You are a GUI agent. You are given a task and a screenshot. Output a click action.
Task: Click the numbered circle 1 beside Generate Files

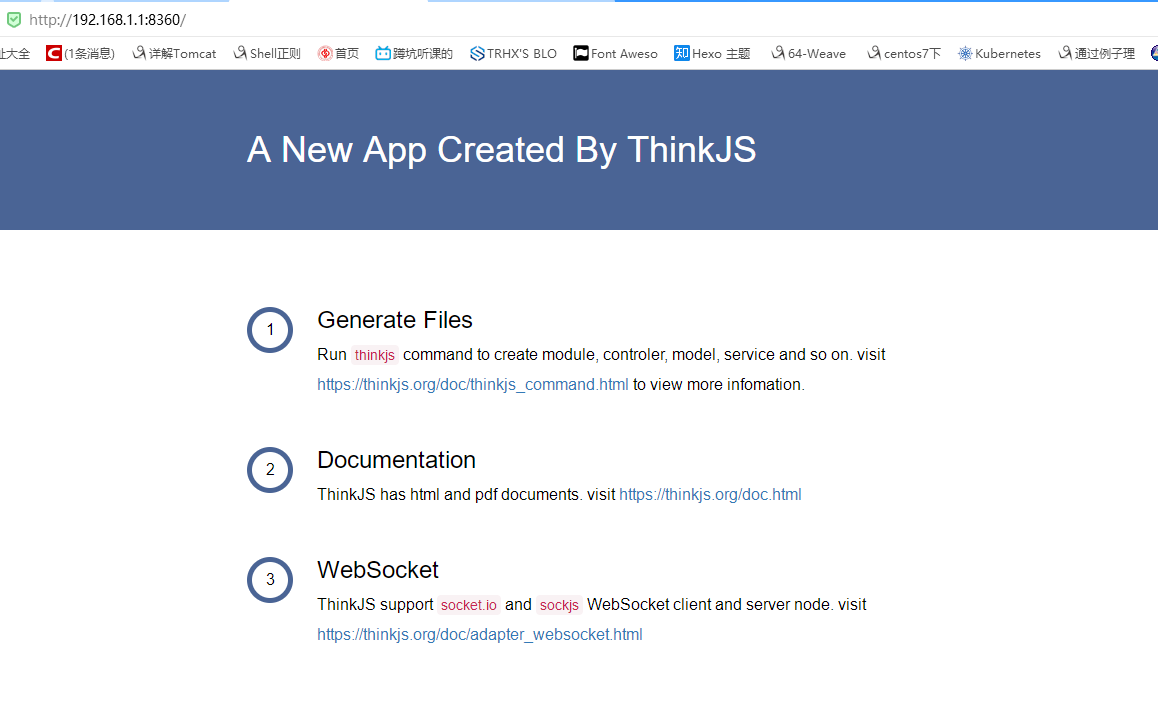[x=270, y=330]
